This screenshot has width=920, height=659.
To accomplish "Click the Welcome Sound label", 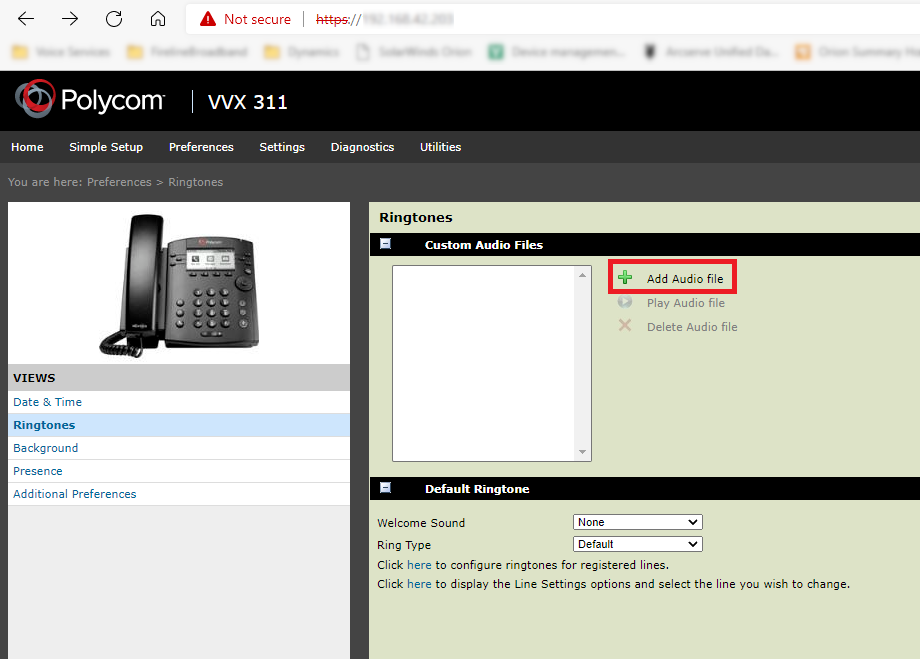I will pyautogui.click(x=421, y=523).
